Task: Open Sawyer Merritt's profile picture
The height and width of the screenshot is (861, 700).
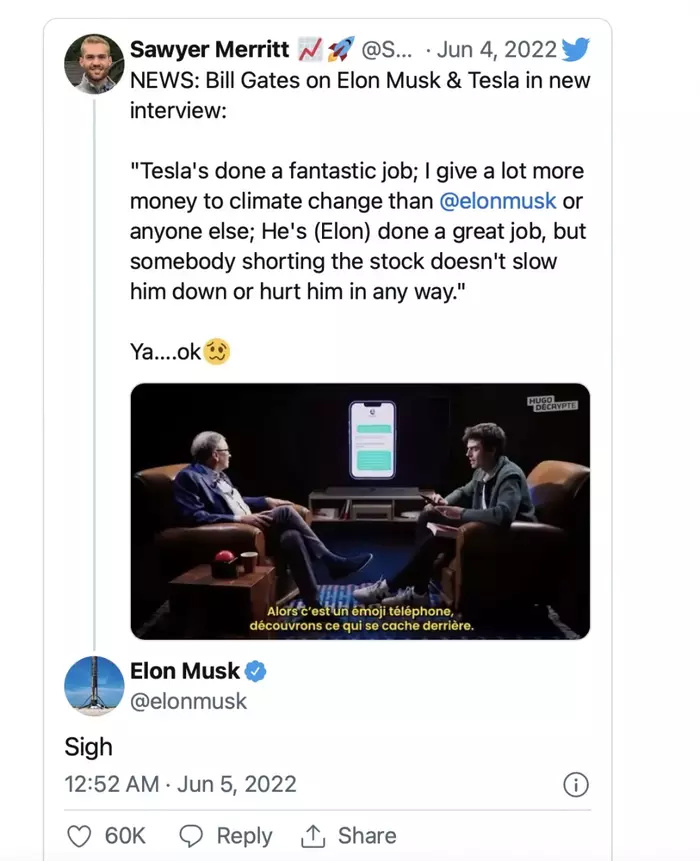Action: (x=94, y=65)
